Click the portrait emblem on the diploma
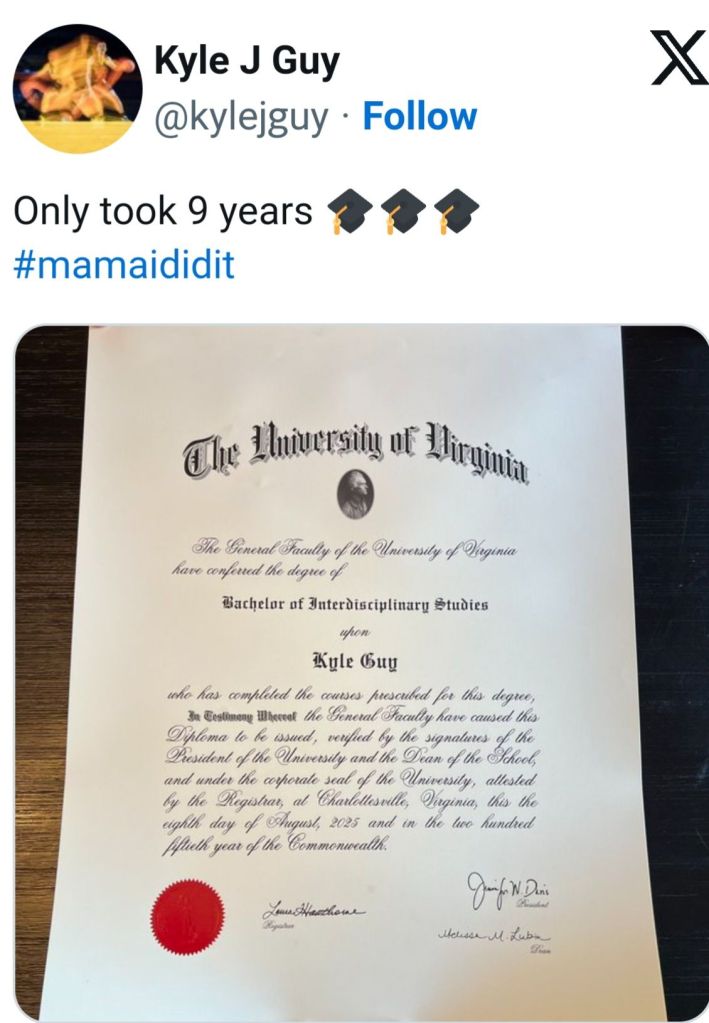The image size is (709, 1023). (354, 493)
